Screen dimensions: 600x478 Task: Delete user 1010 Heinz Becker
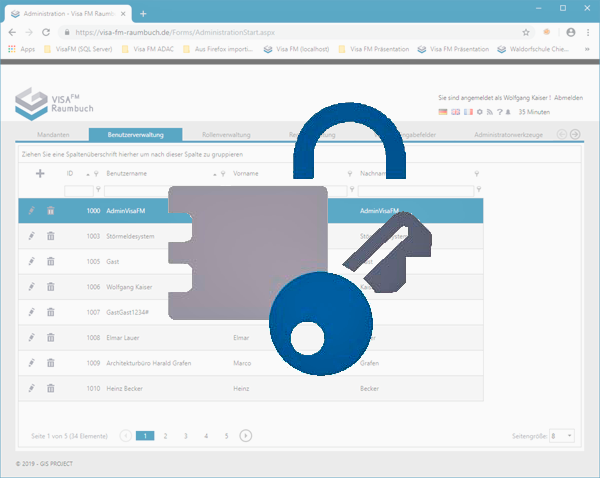pos(51,388)
